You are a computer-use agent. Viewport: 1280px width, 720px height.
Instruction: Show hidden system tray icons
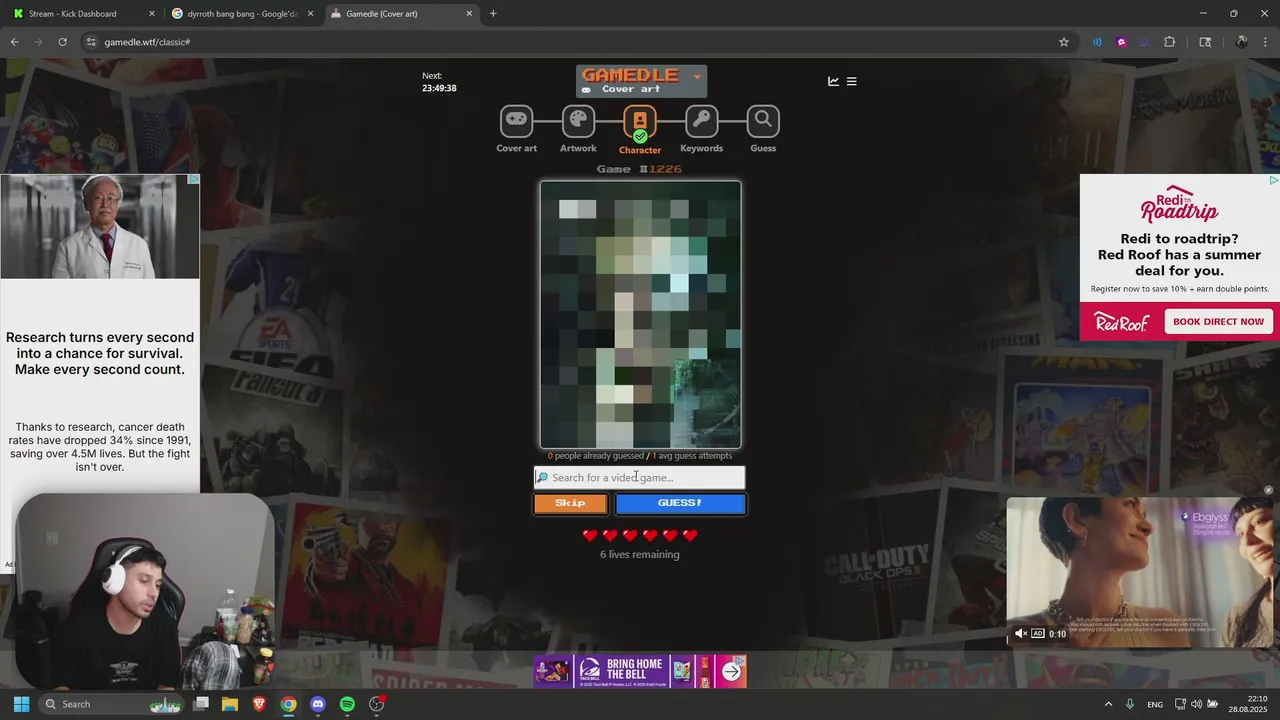(x=1108, y=704)
